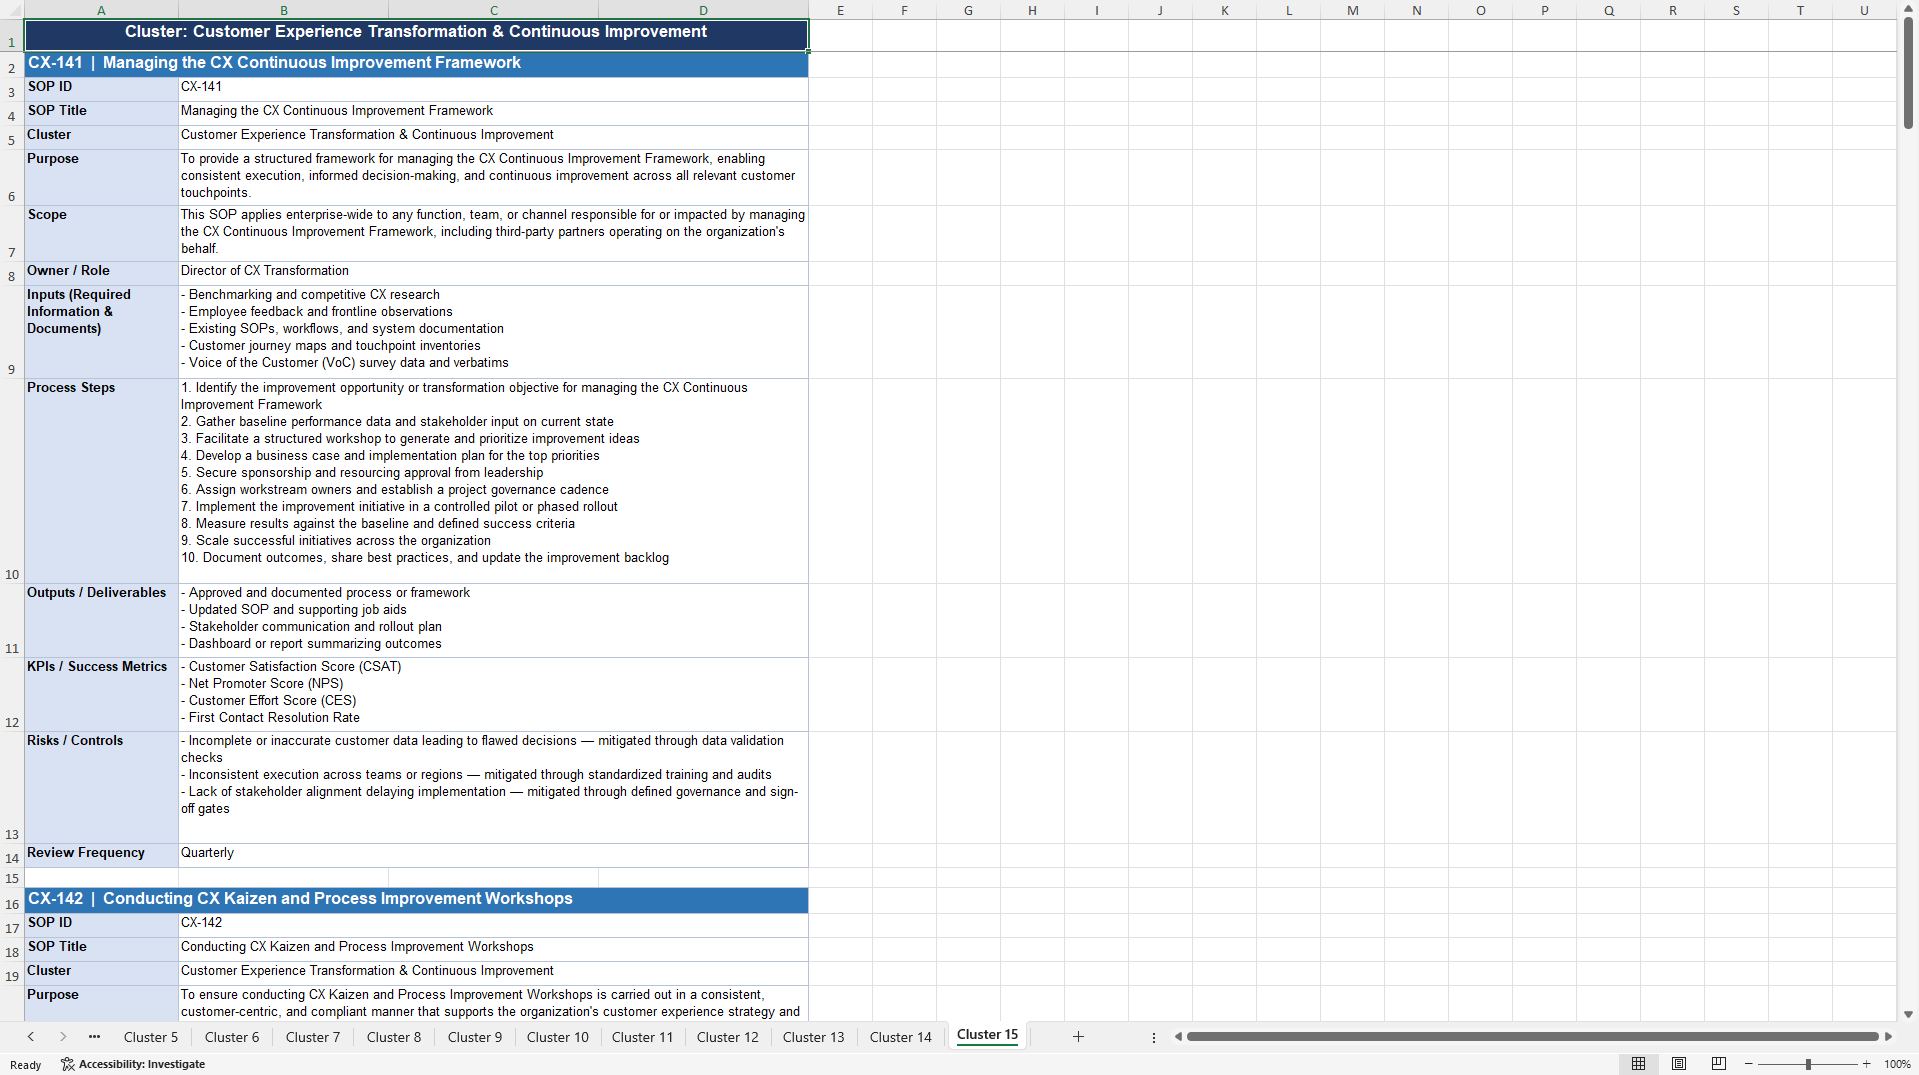The image size is (1919, 1075).
Task: Select column M header
Action: [x=1353, y=10]
